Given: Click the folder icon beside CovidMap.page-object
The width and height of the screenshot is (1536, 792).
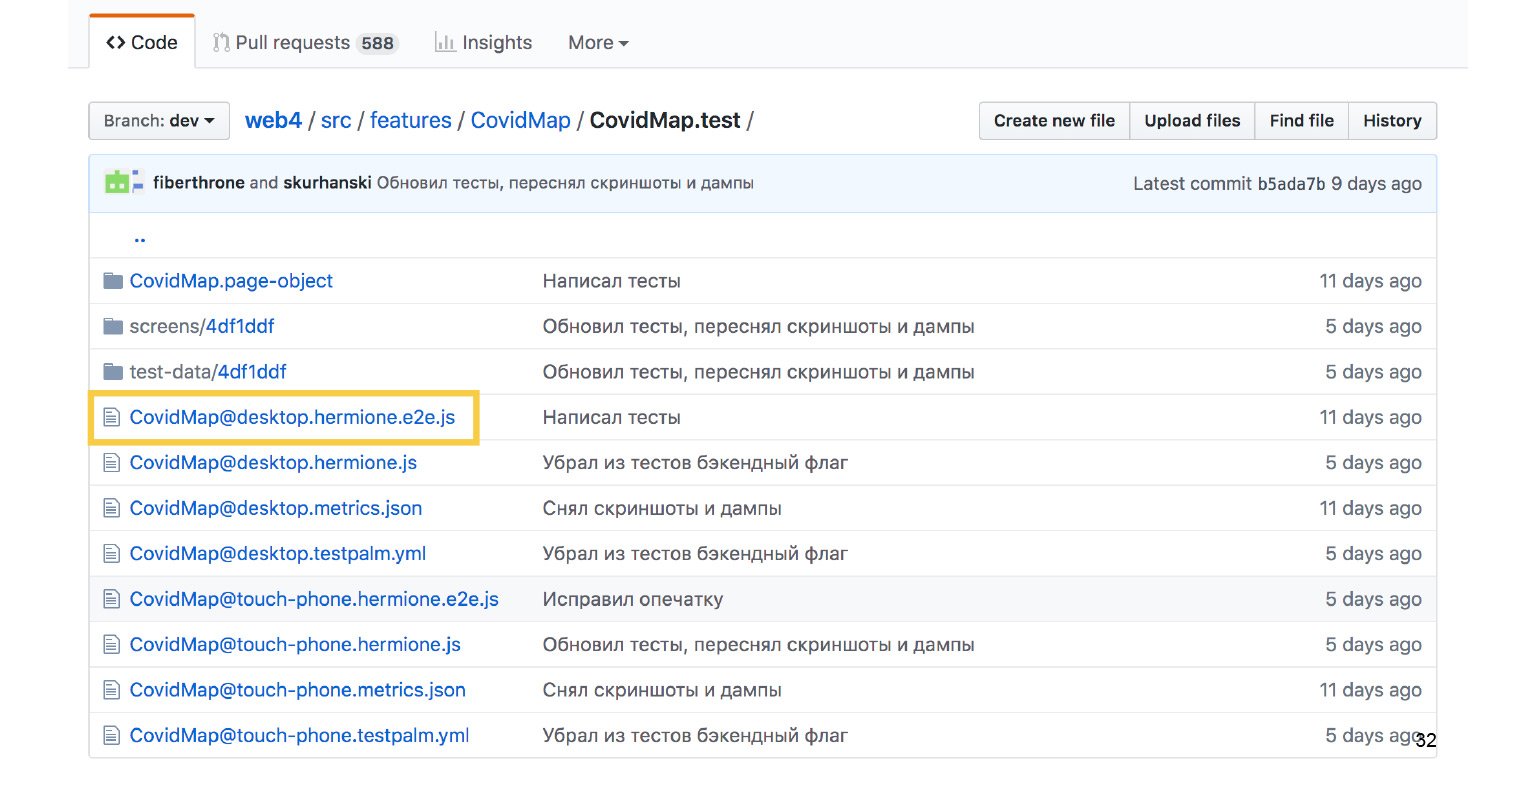Looking at the screenshot, I should (112, 281).
